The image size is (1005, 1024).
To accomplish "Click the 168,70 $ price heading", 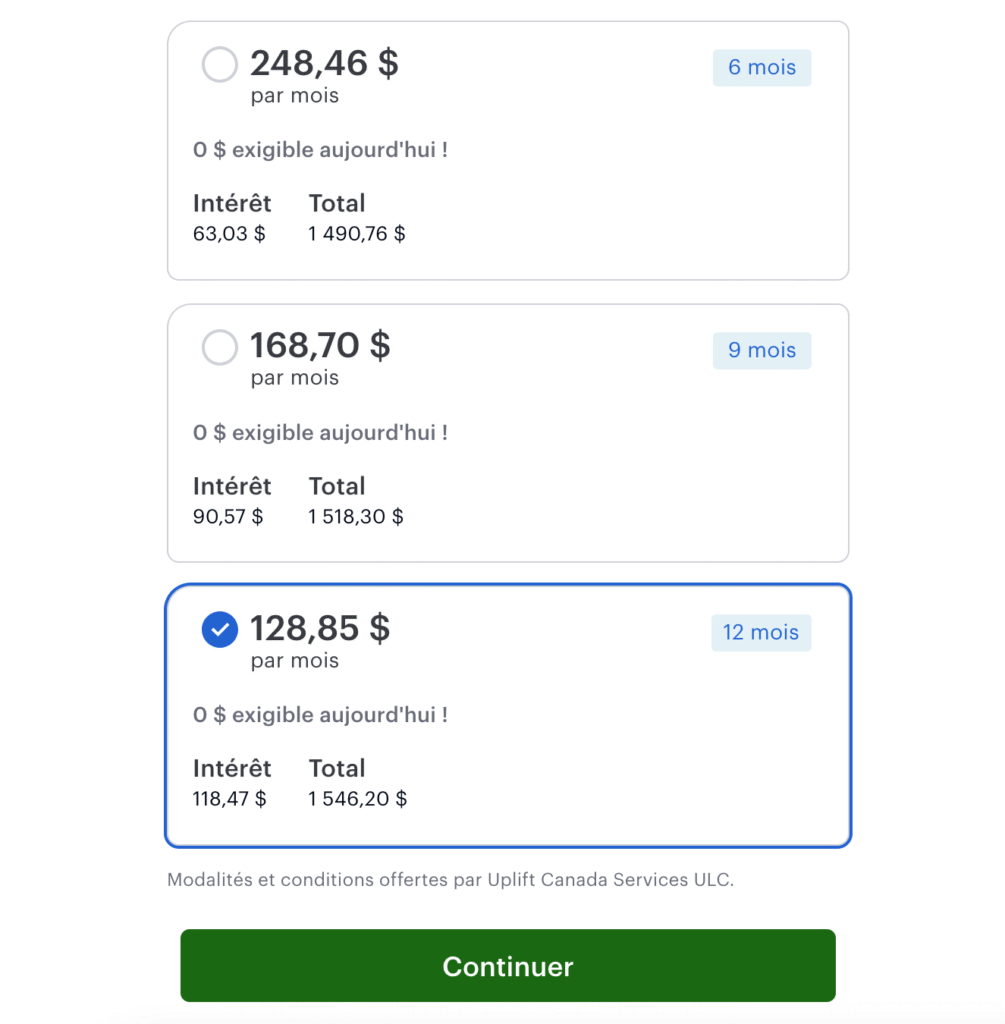I will tap(320, 346).
